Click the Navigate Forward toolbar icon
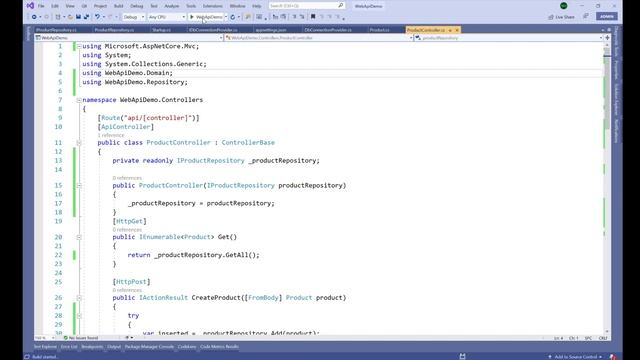The image size is (640, 360). 46,17
